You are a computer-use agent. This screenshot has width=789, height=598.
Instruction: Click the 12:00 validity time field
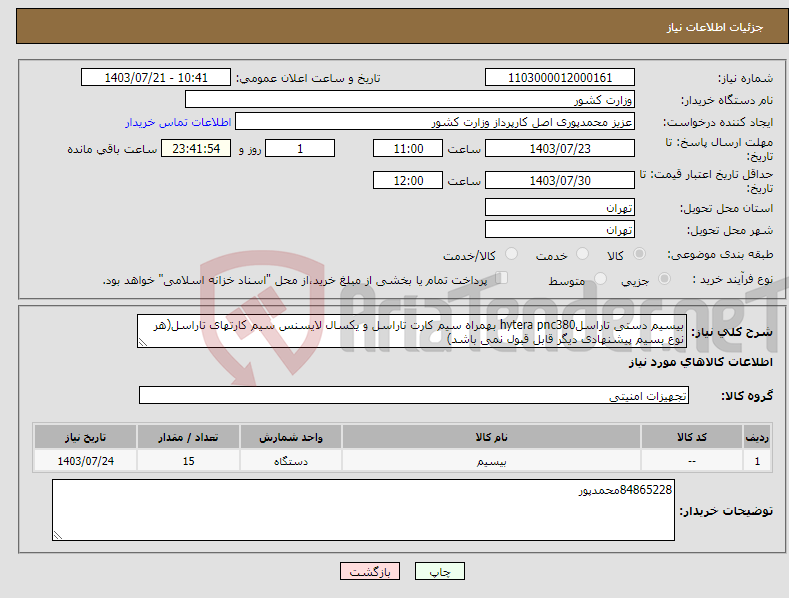(x=408, y=180)
